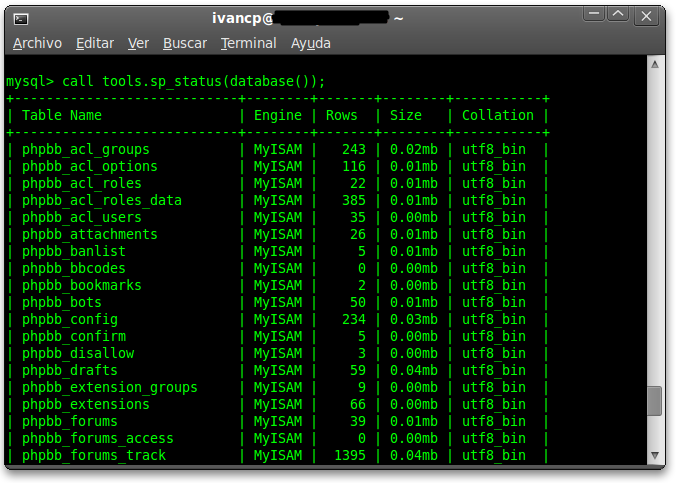Screen dimensions: 676x483
Task: Click the 116 row count value
Action: 354,166
